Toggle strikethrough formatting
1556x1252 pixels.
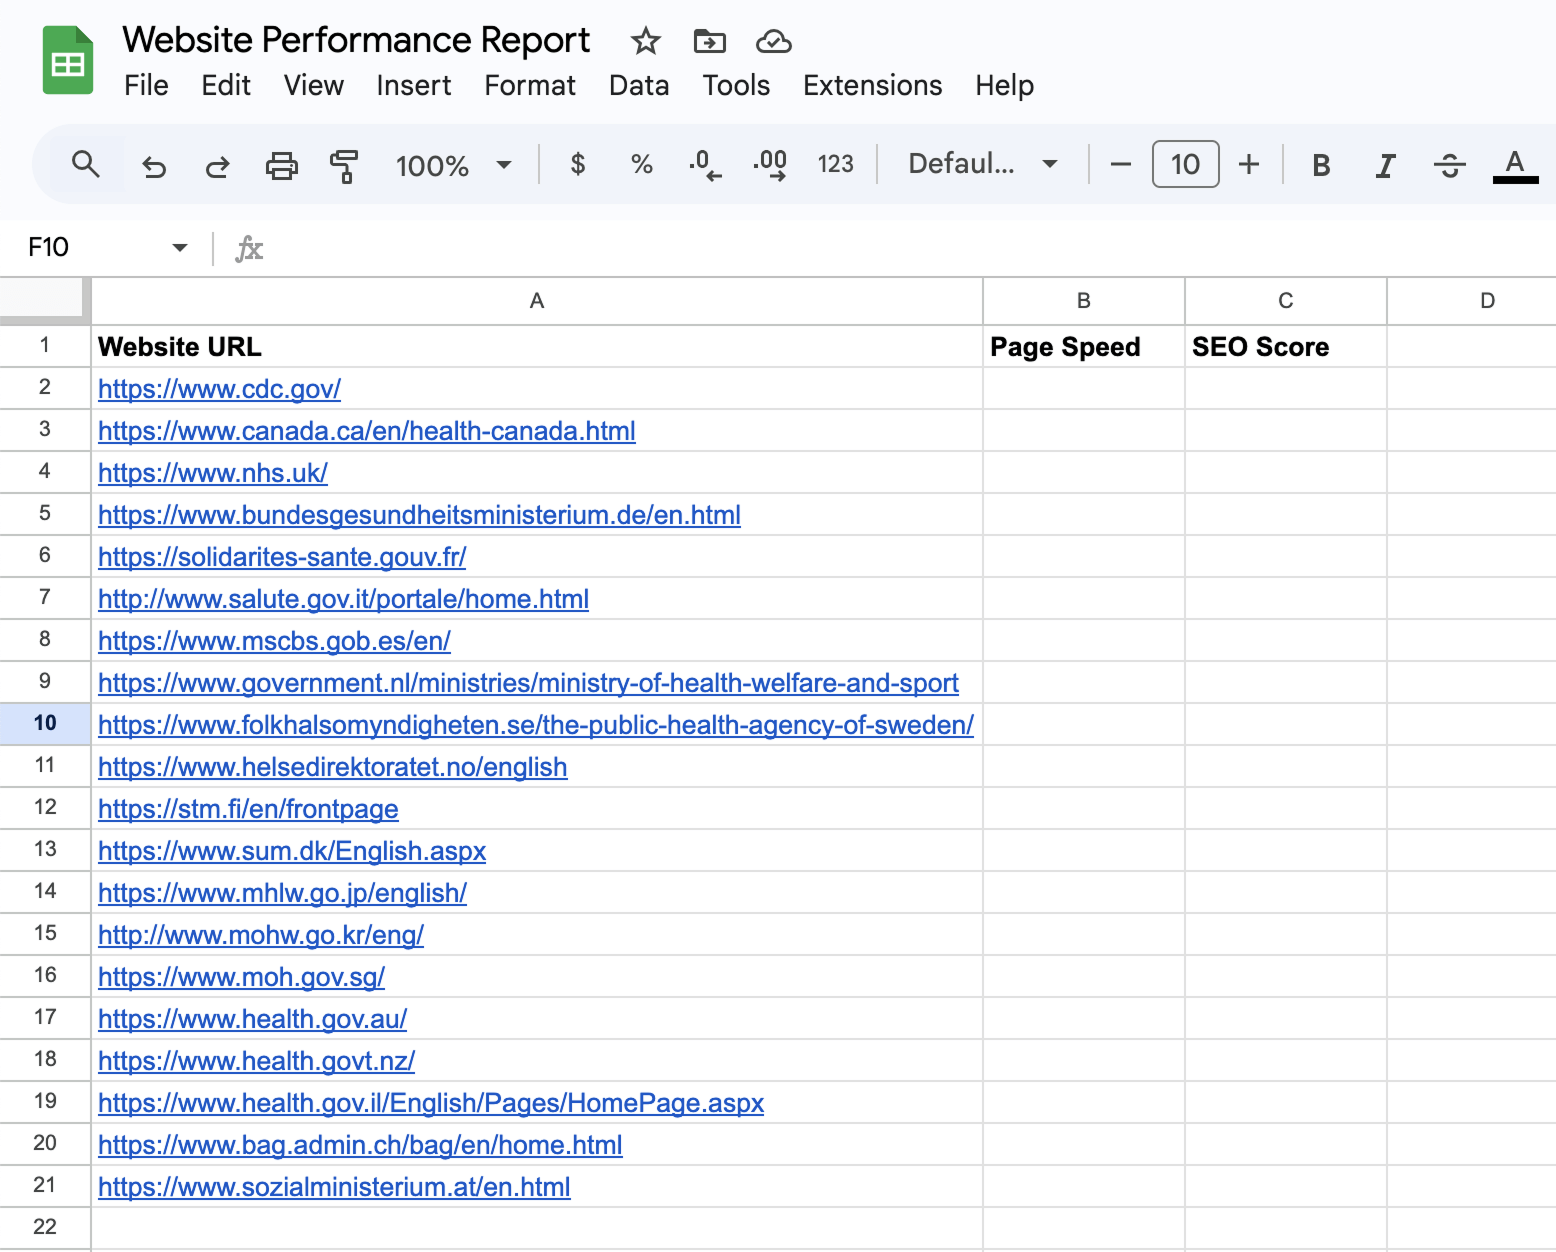(x=1449, y=165)
